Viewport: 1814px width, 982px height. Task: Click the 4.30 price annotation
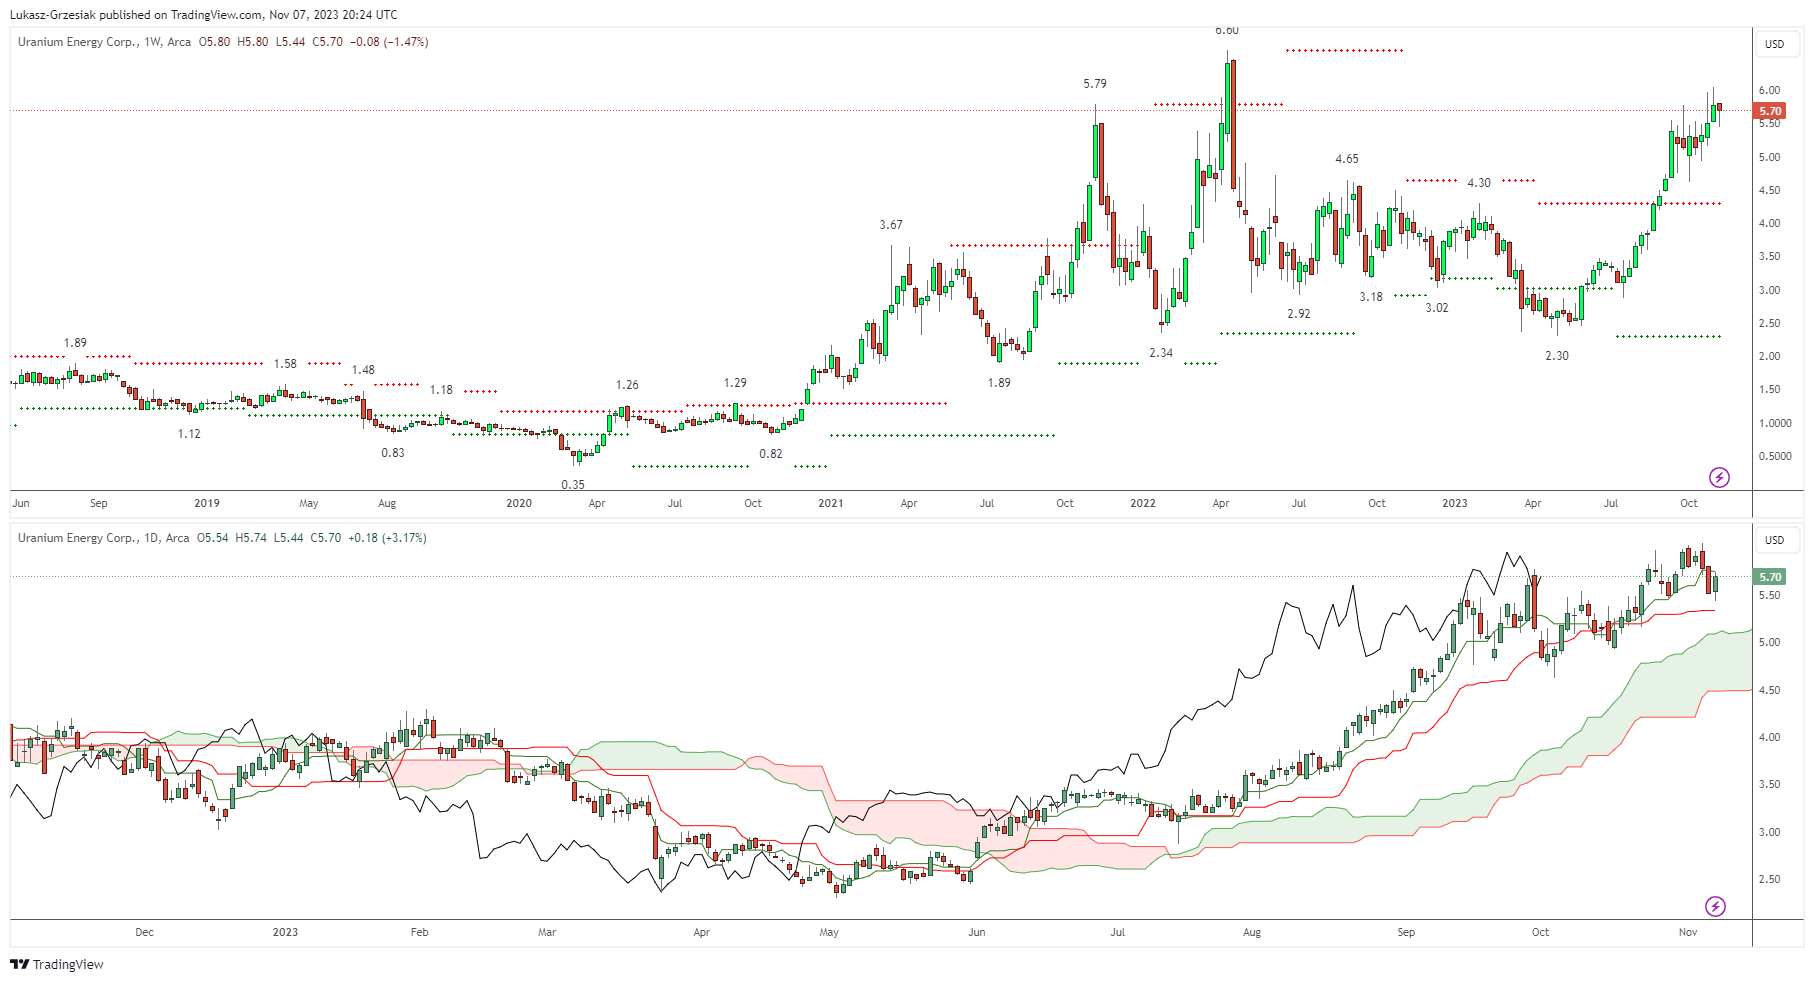1479,183
